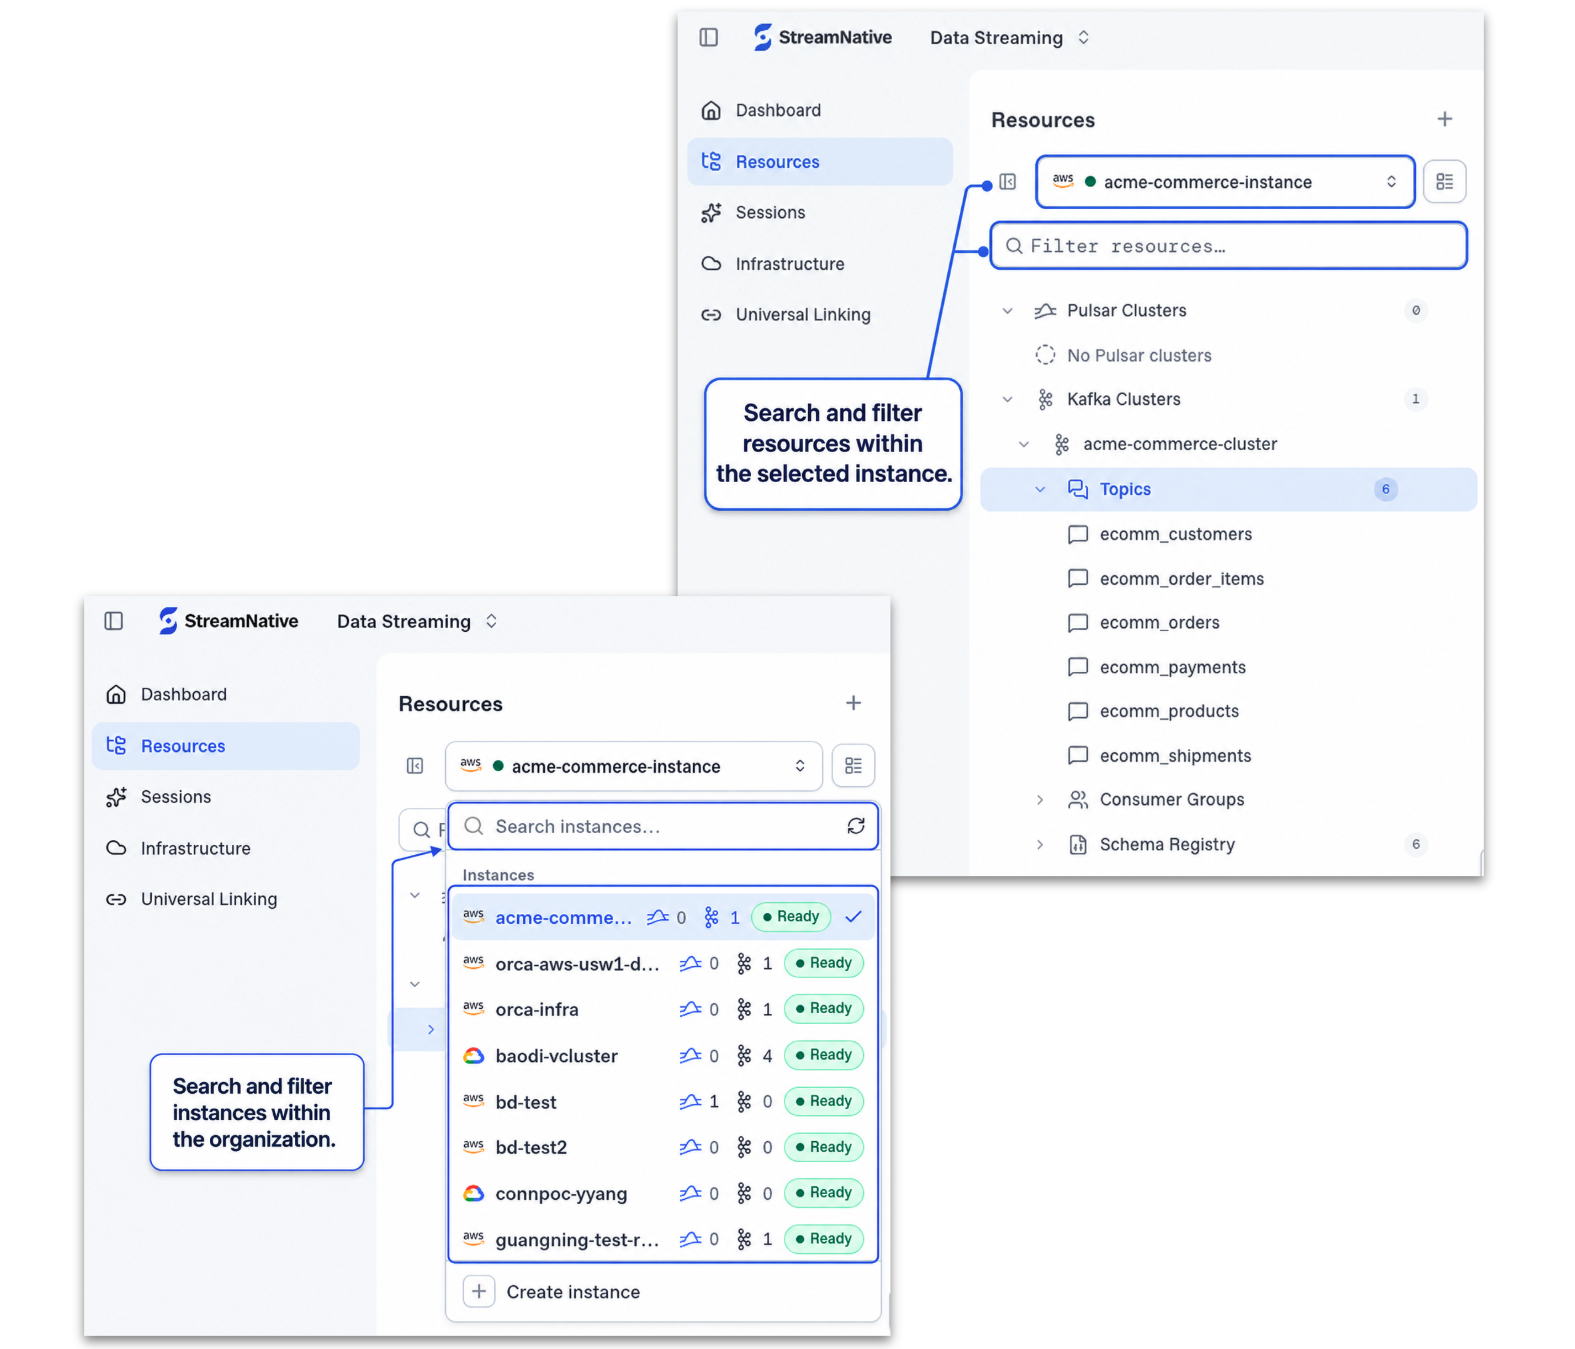Image resolution: width=1575 pixels, height=1349 pixels.
Task: Select connpoc-yyang instance
Action: [x=663, y=1193]
